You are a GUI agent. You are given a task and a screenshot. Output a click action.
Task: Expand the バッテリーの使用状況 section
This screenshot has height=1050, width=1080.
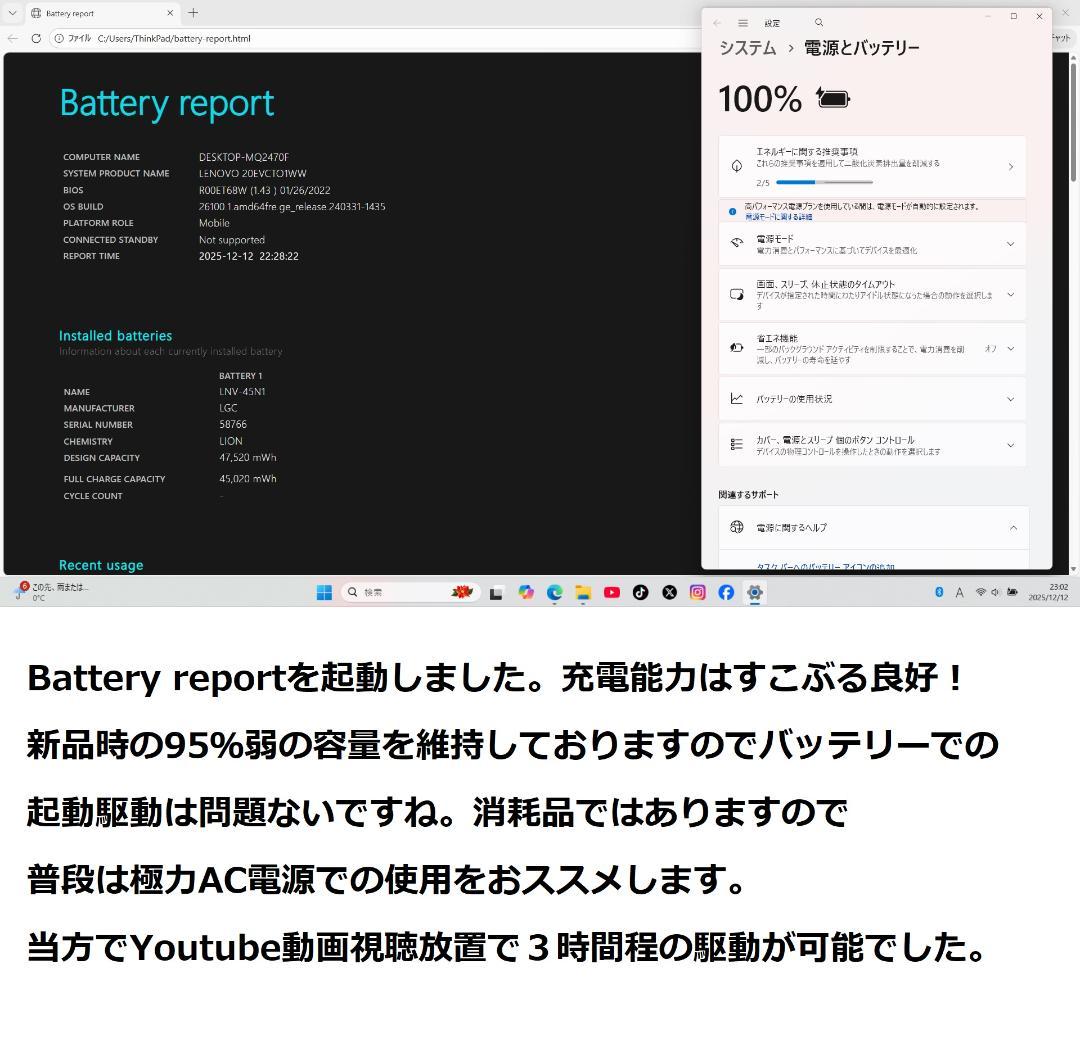click(1011, 398)
